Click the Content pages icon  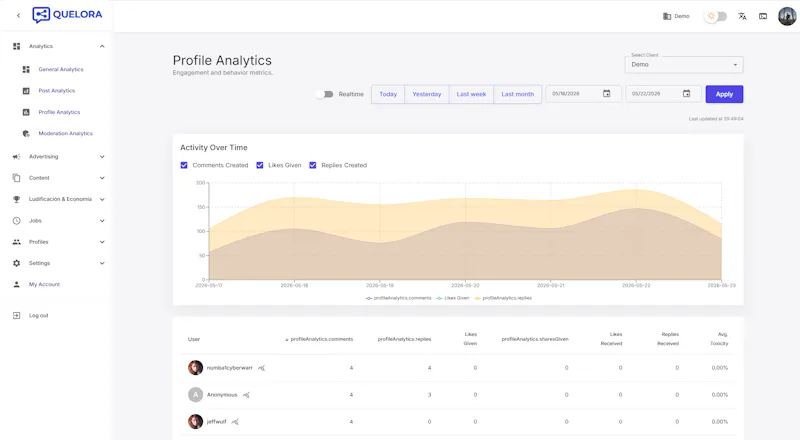[16, 178]
